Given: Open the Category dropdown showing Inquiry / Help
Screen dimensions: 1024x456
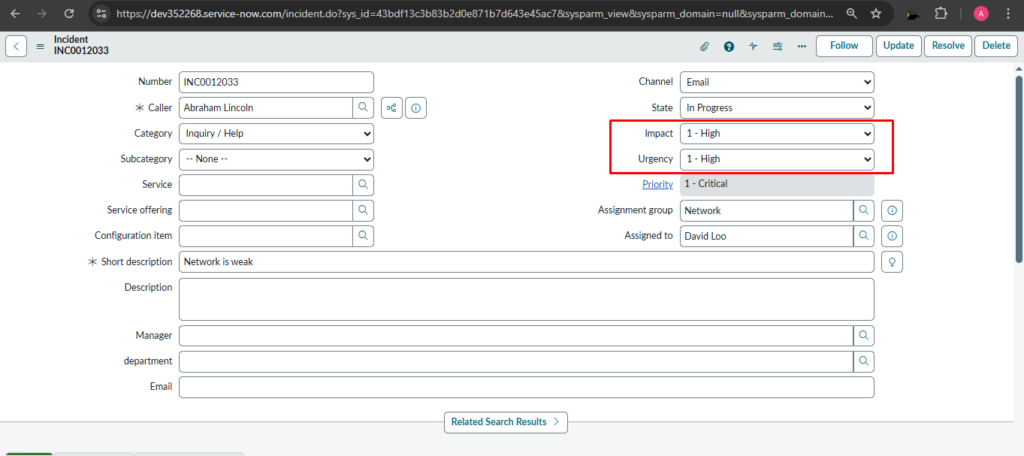Looking at the screenshot, I should [x=276, y=133].
